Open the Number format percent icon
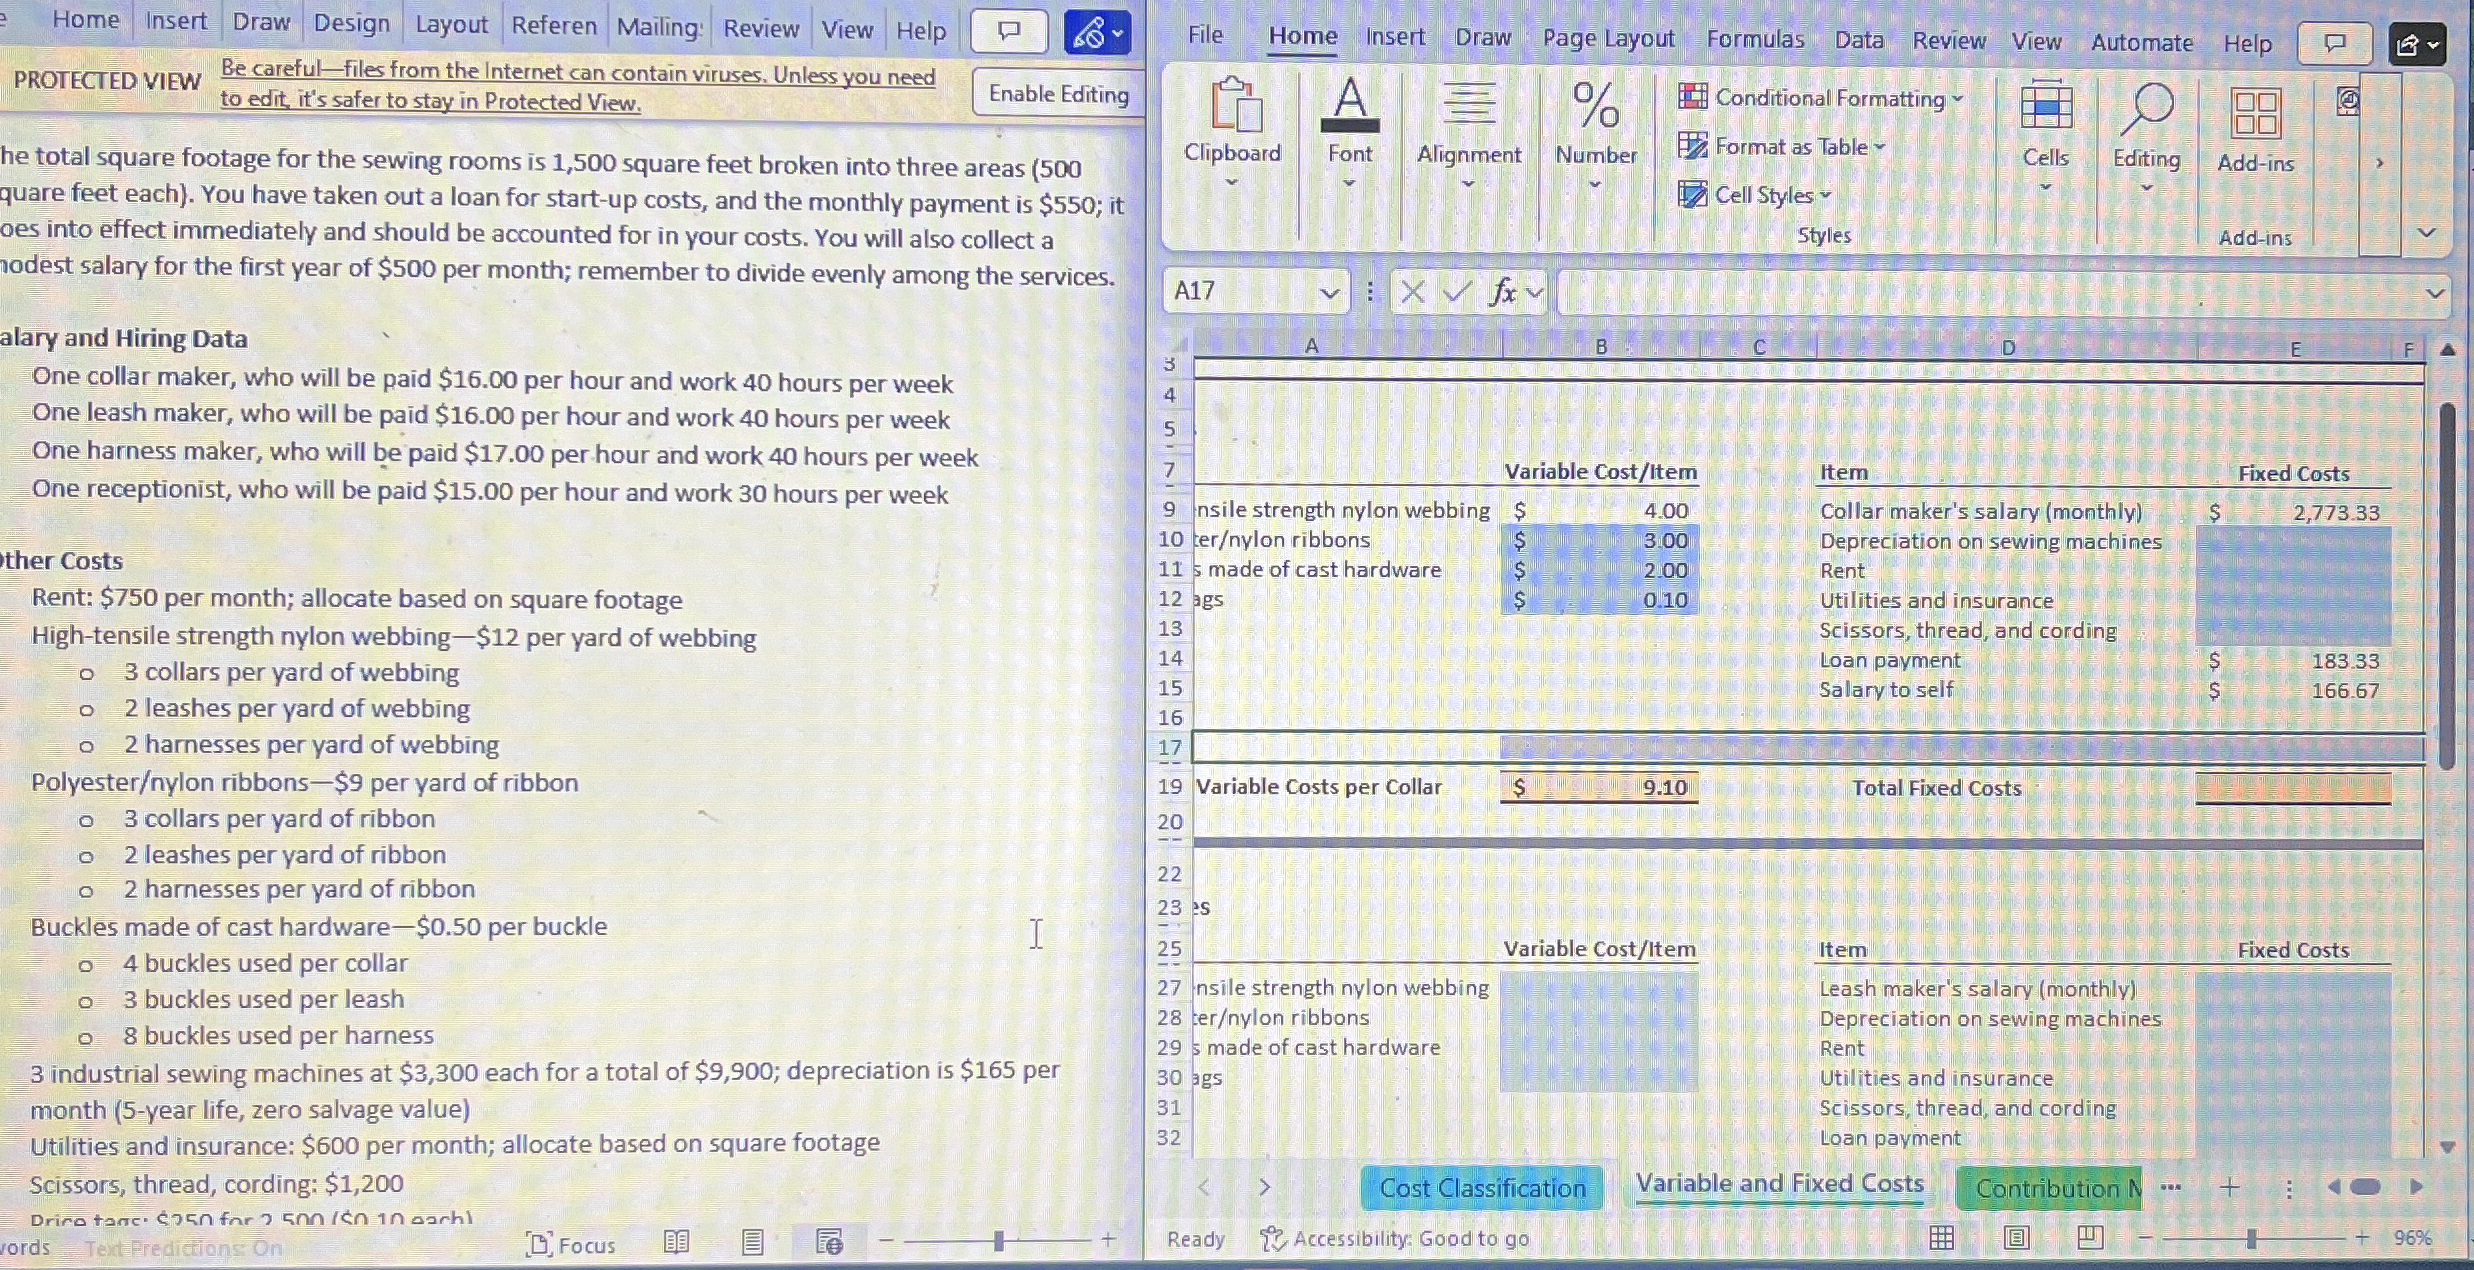 [1595, 106]
